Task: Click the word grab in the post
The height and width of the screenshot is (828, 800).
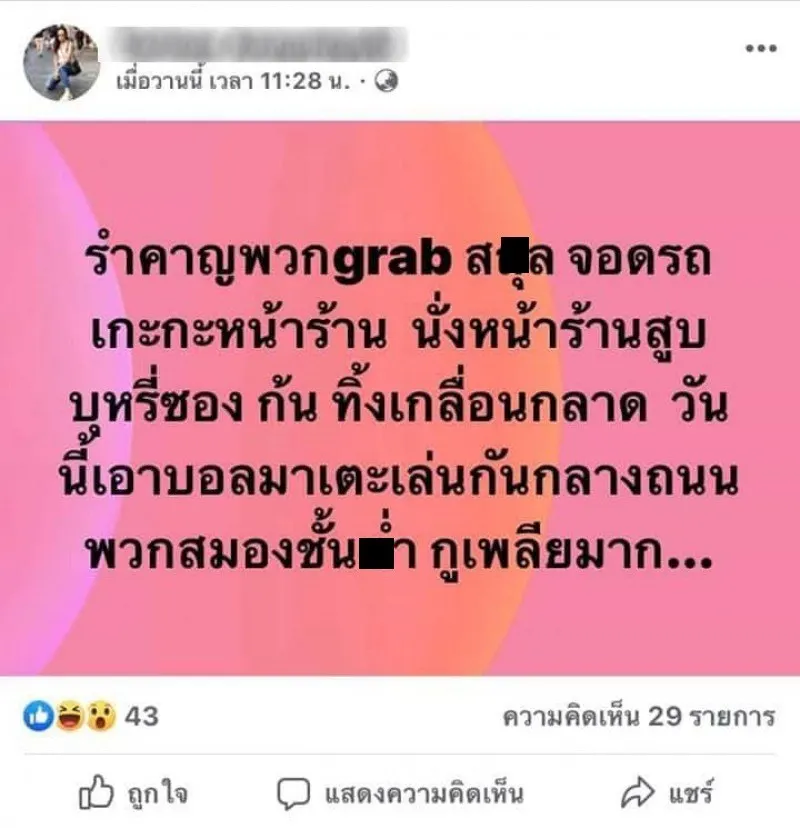Action: click(392, 260)
